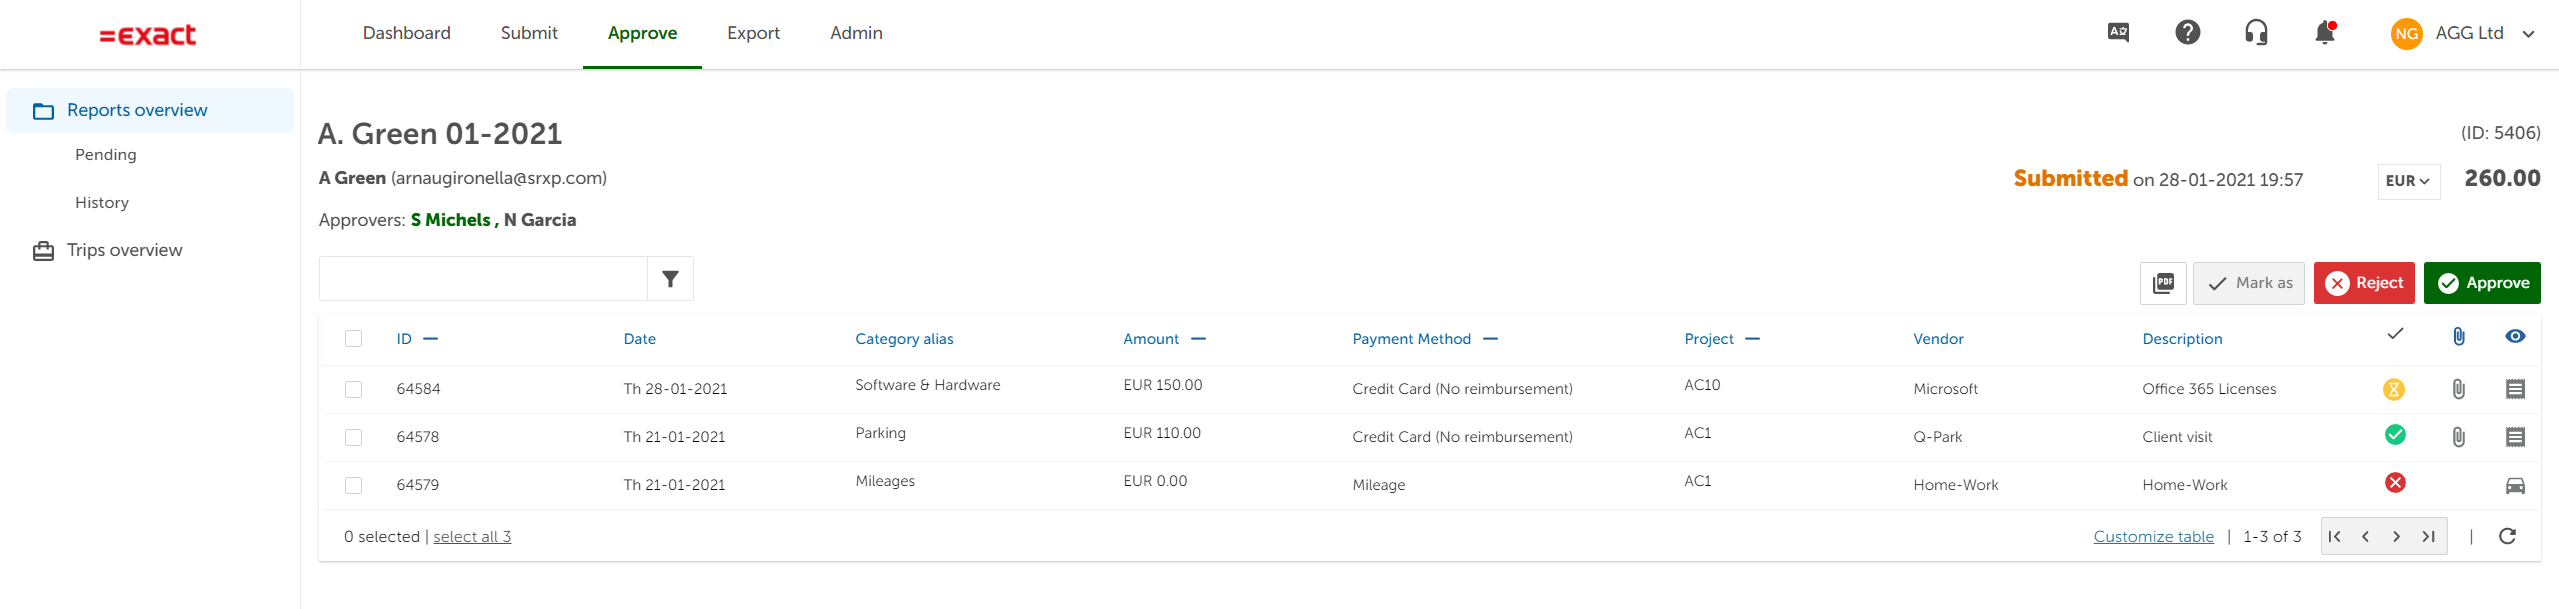Open details list icon for row 64584
The width and height of the screenshot is (2559, 609).
pyautogui.click(x=2516, y=389)
